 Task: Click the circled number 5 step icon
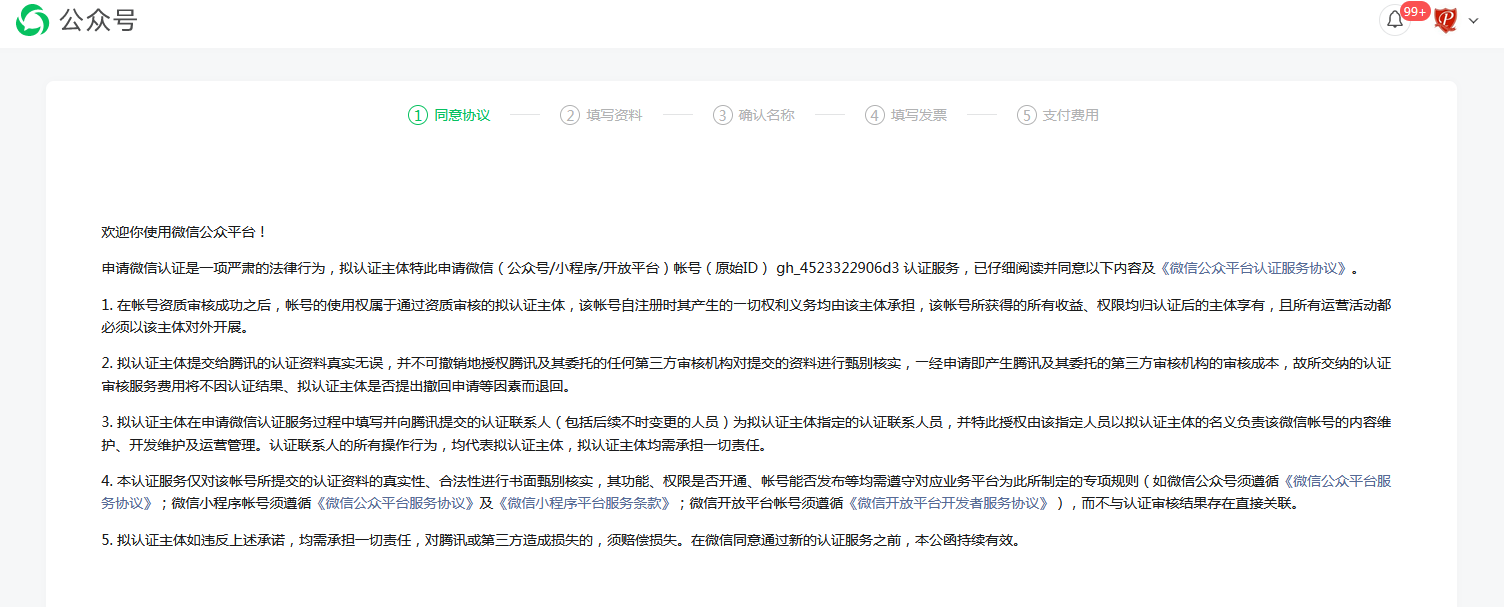click(1027, 115)
